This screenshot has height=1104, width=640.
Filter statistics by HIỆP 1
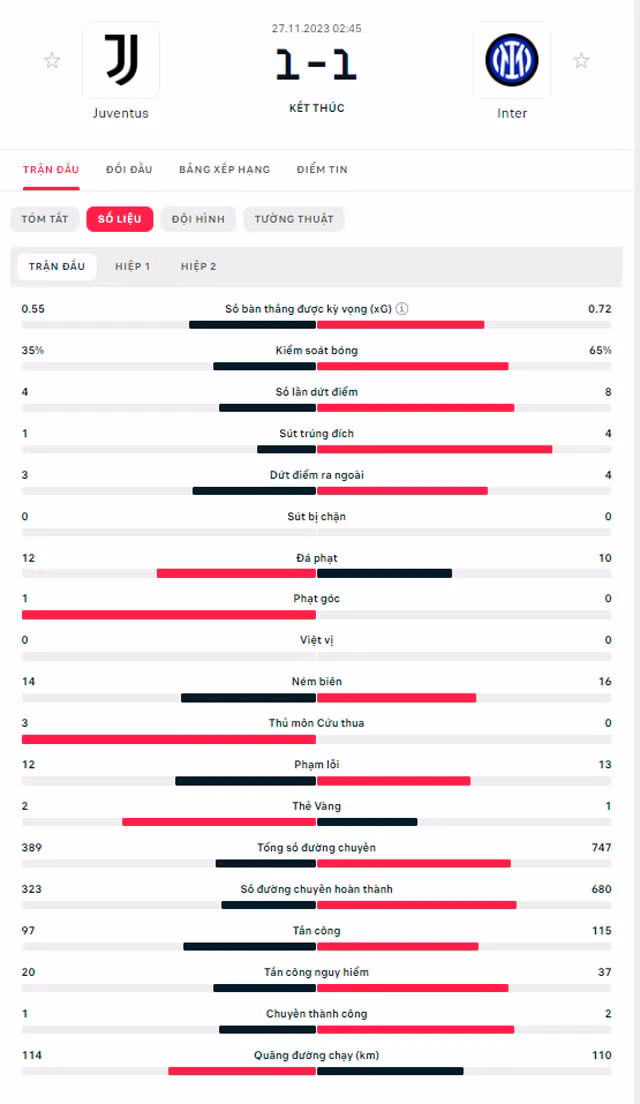tap(133, 266)
